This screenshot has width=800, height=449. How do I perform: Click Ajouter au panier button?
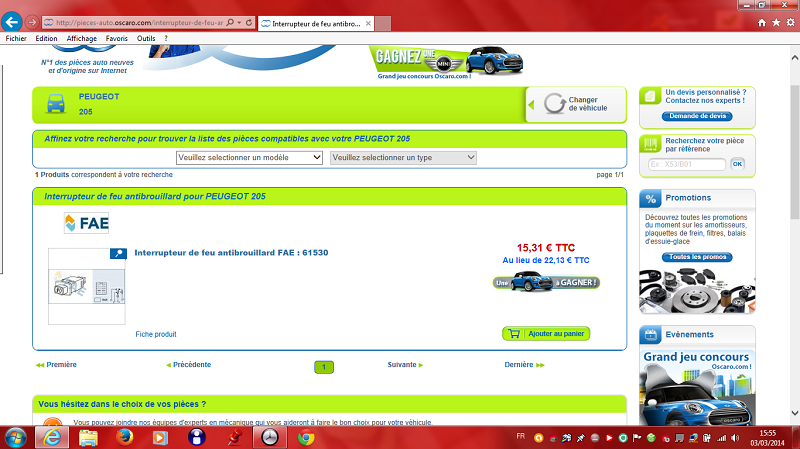tap(546, 334)
